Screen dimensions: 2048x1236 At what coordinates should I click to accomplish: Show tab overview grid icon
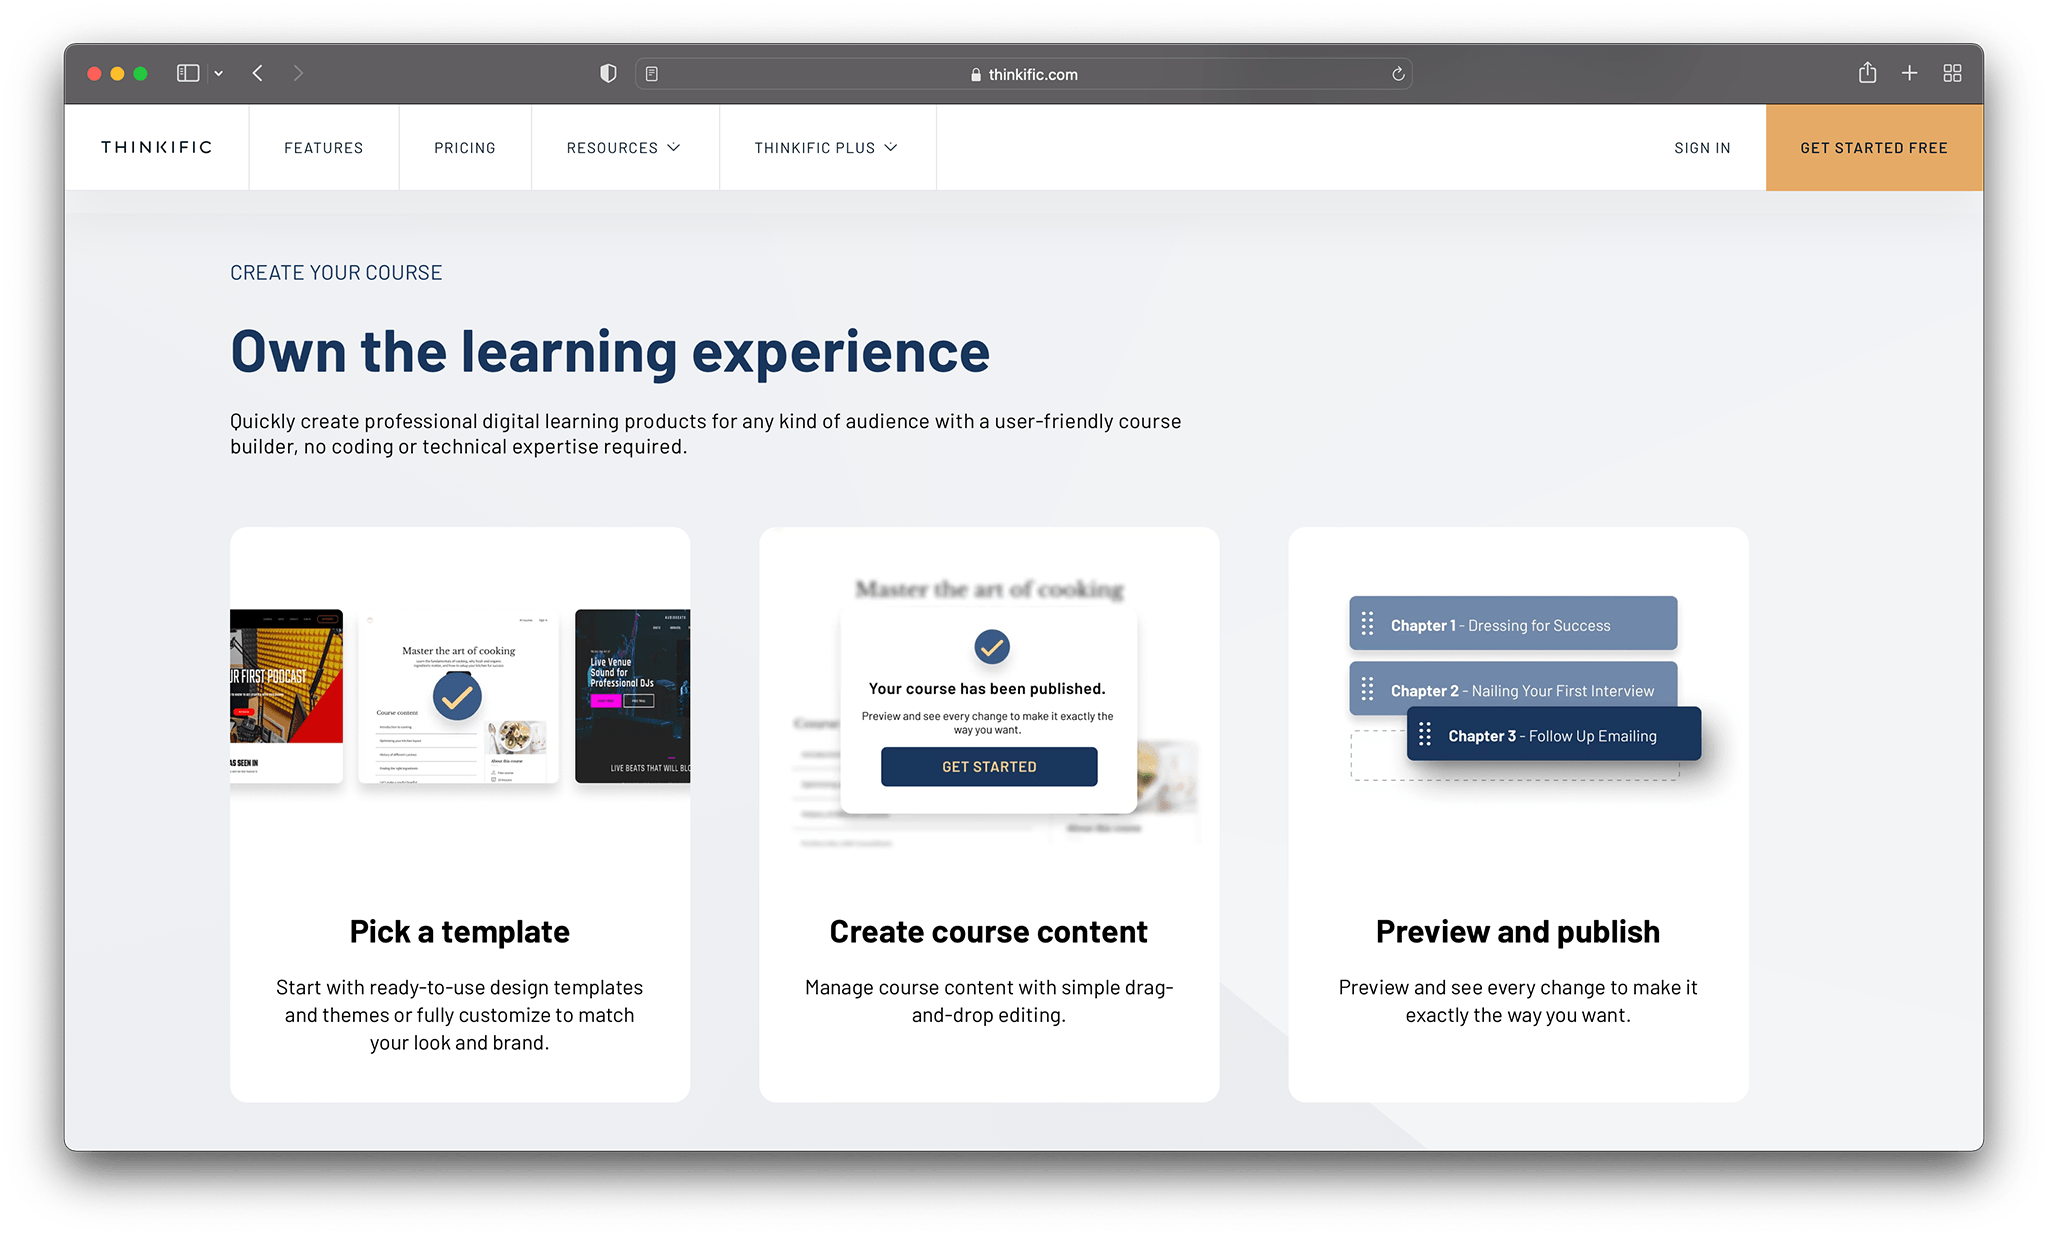1952,73
